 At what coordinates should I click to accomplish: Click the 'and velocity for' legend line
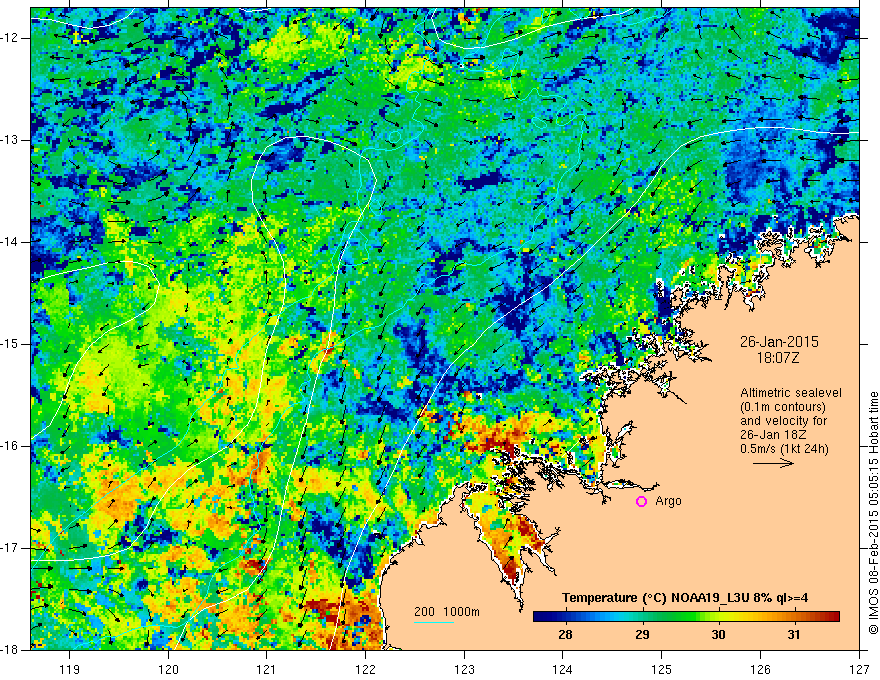783,421
